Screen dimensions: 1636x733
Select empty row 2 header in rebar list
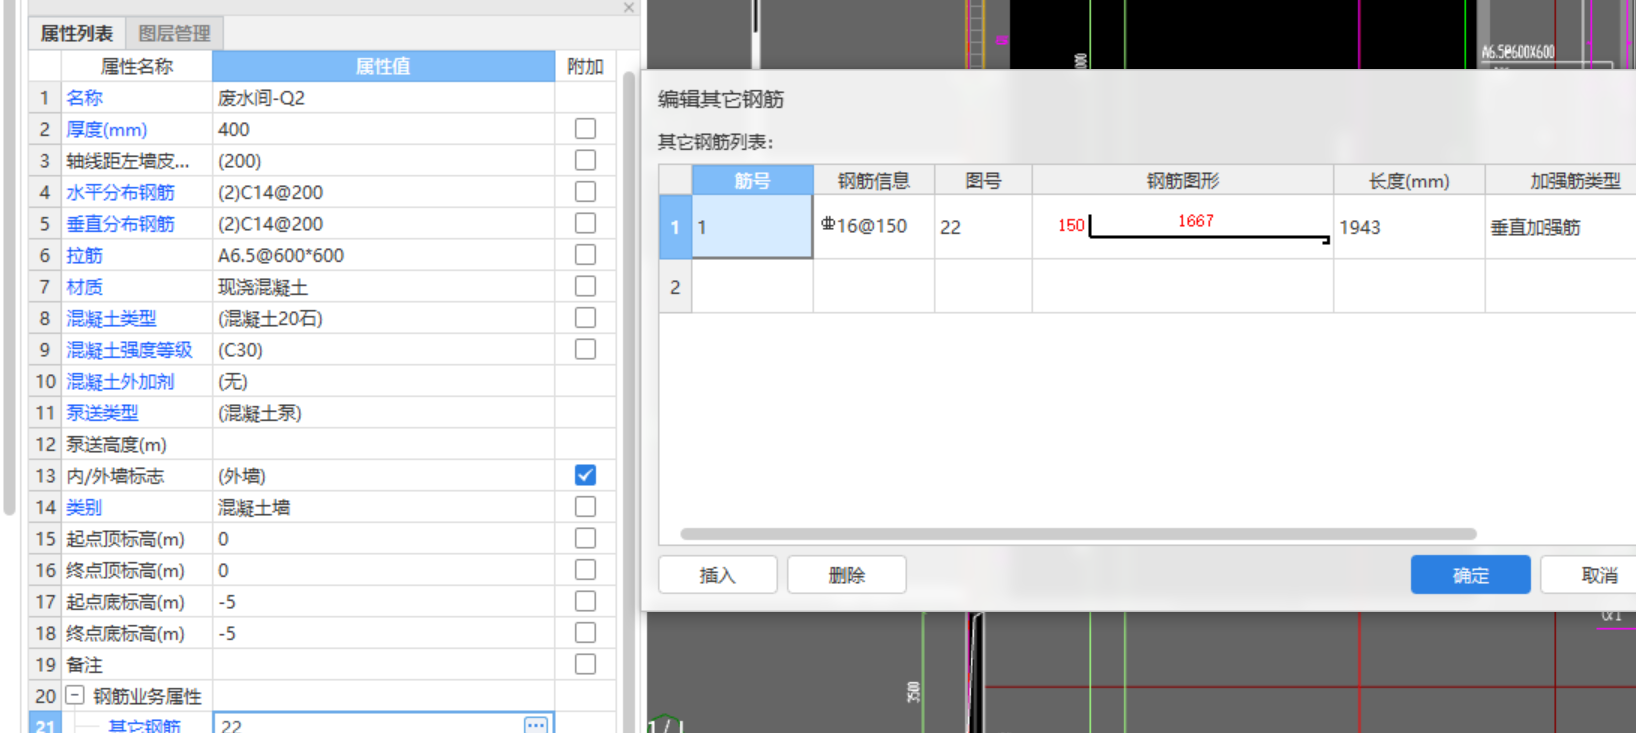coord(675,287)
